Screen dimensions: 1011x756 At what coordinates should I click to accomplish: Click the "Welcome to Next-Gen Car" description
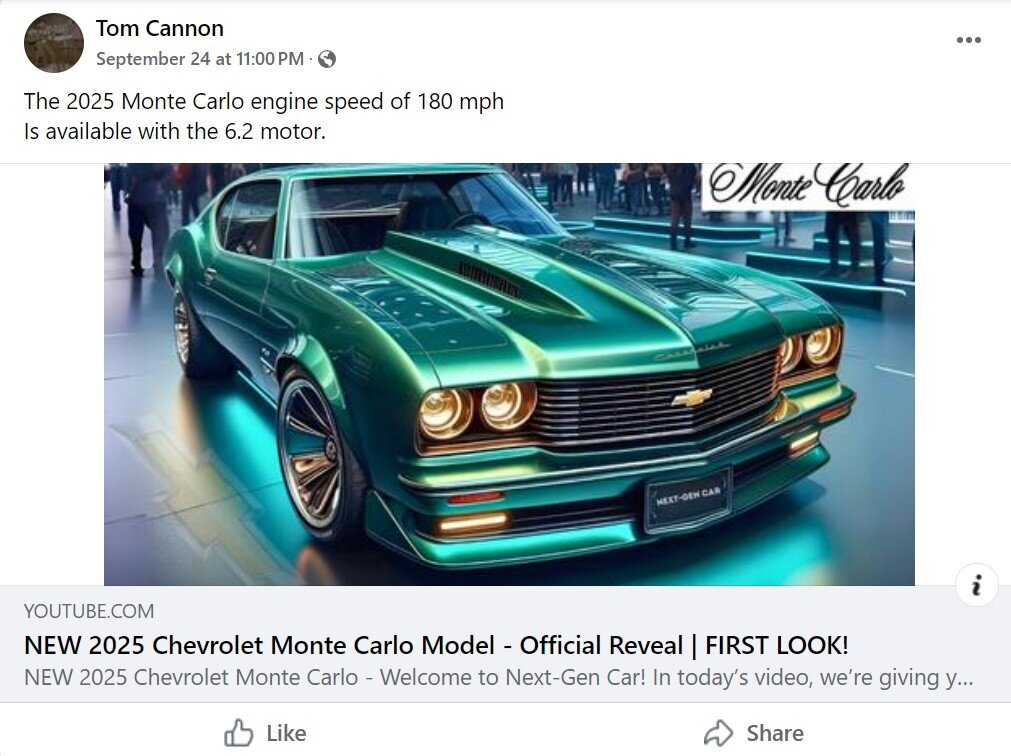click(x=498, y=677)
